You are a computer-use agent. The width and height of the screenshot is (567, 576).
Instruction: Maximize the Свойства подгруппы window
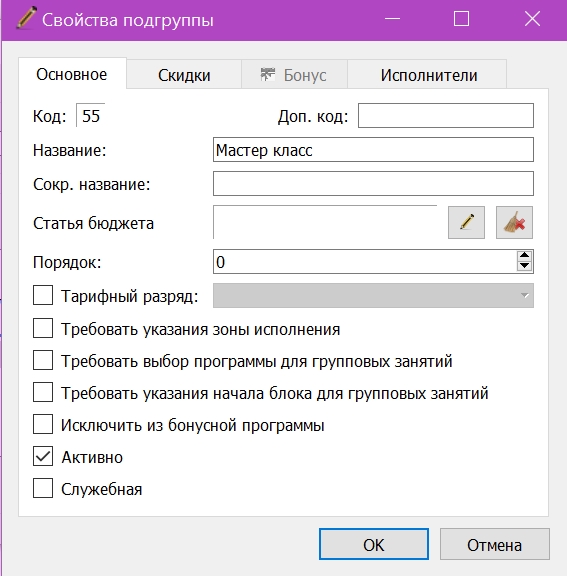[x=461, y=19]
